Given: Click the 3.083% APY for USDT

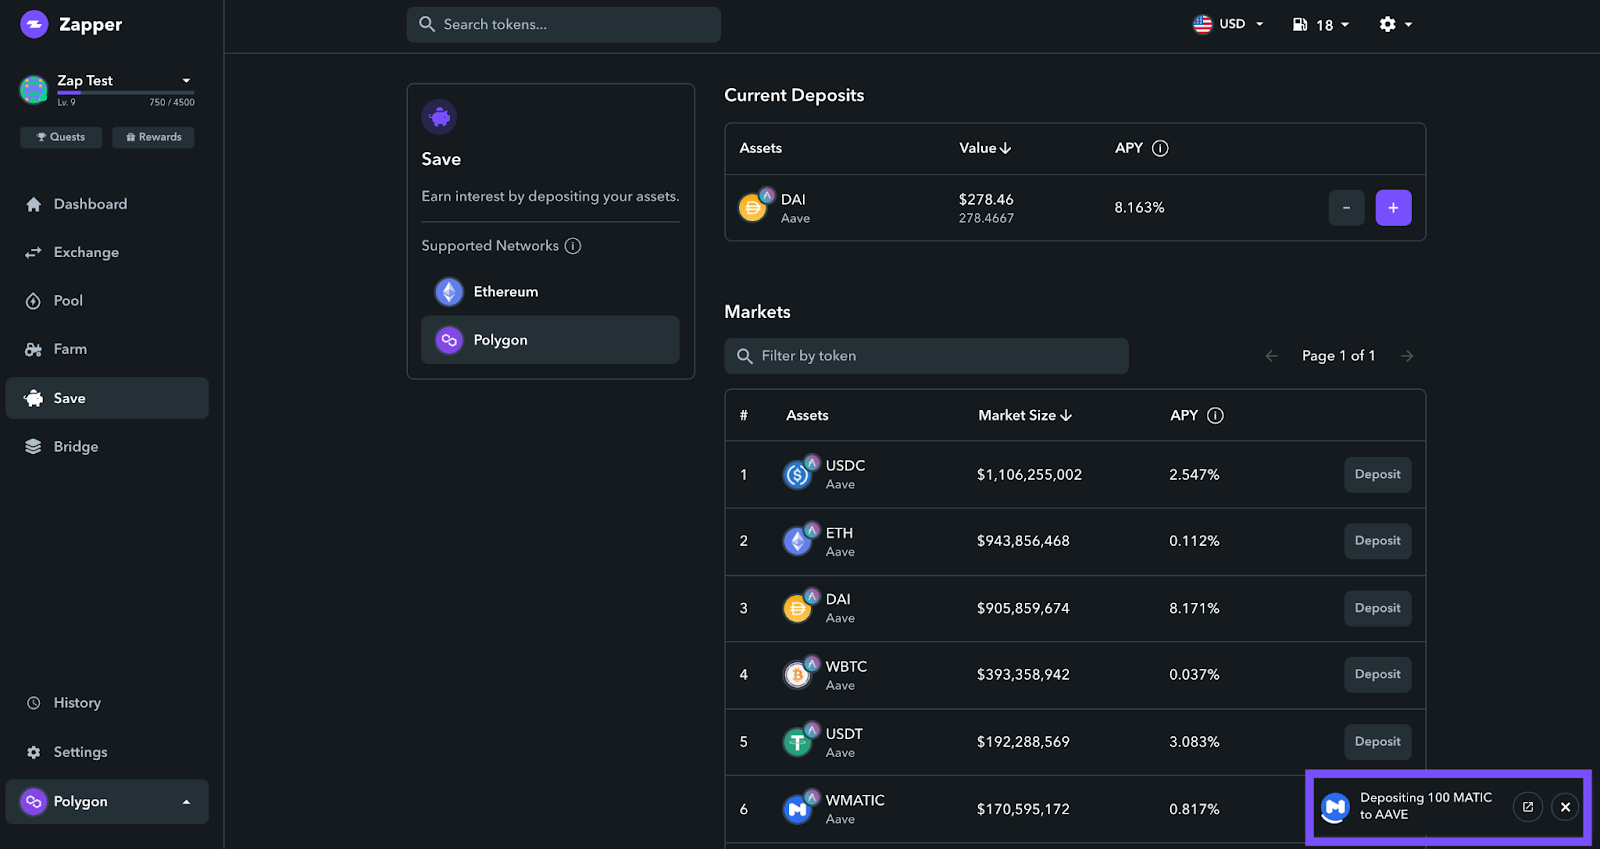Looking at the screenshot, I should pos(1194,742).
